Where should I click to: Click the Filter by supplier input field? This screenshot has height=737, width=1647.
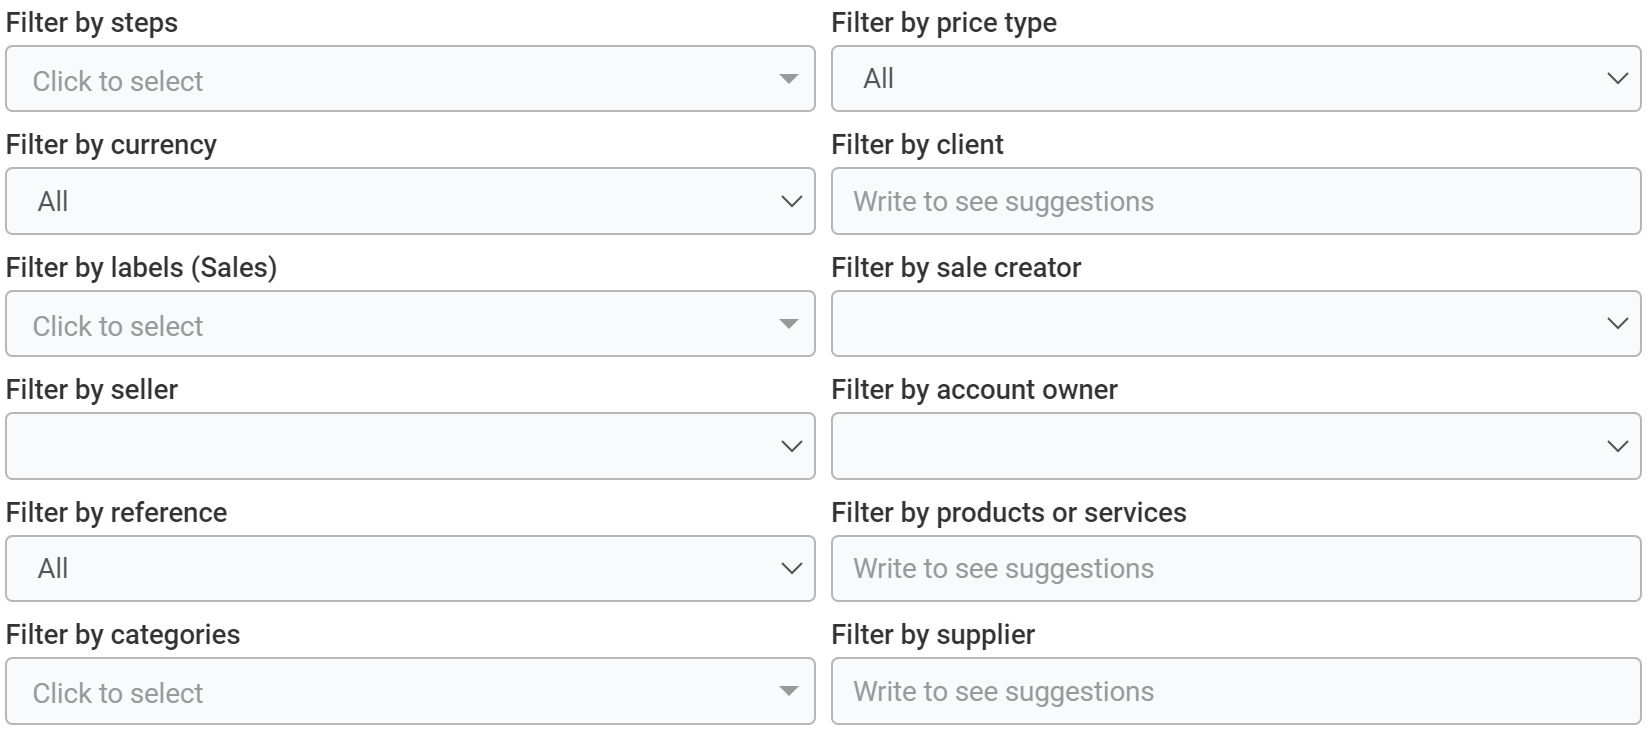(x=1236, y=691)
